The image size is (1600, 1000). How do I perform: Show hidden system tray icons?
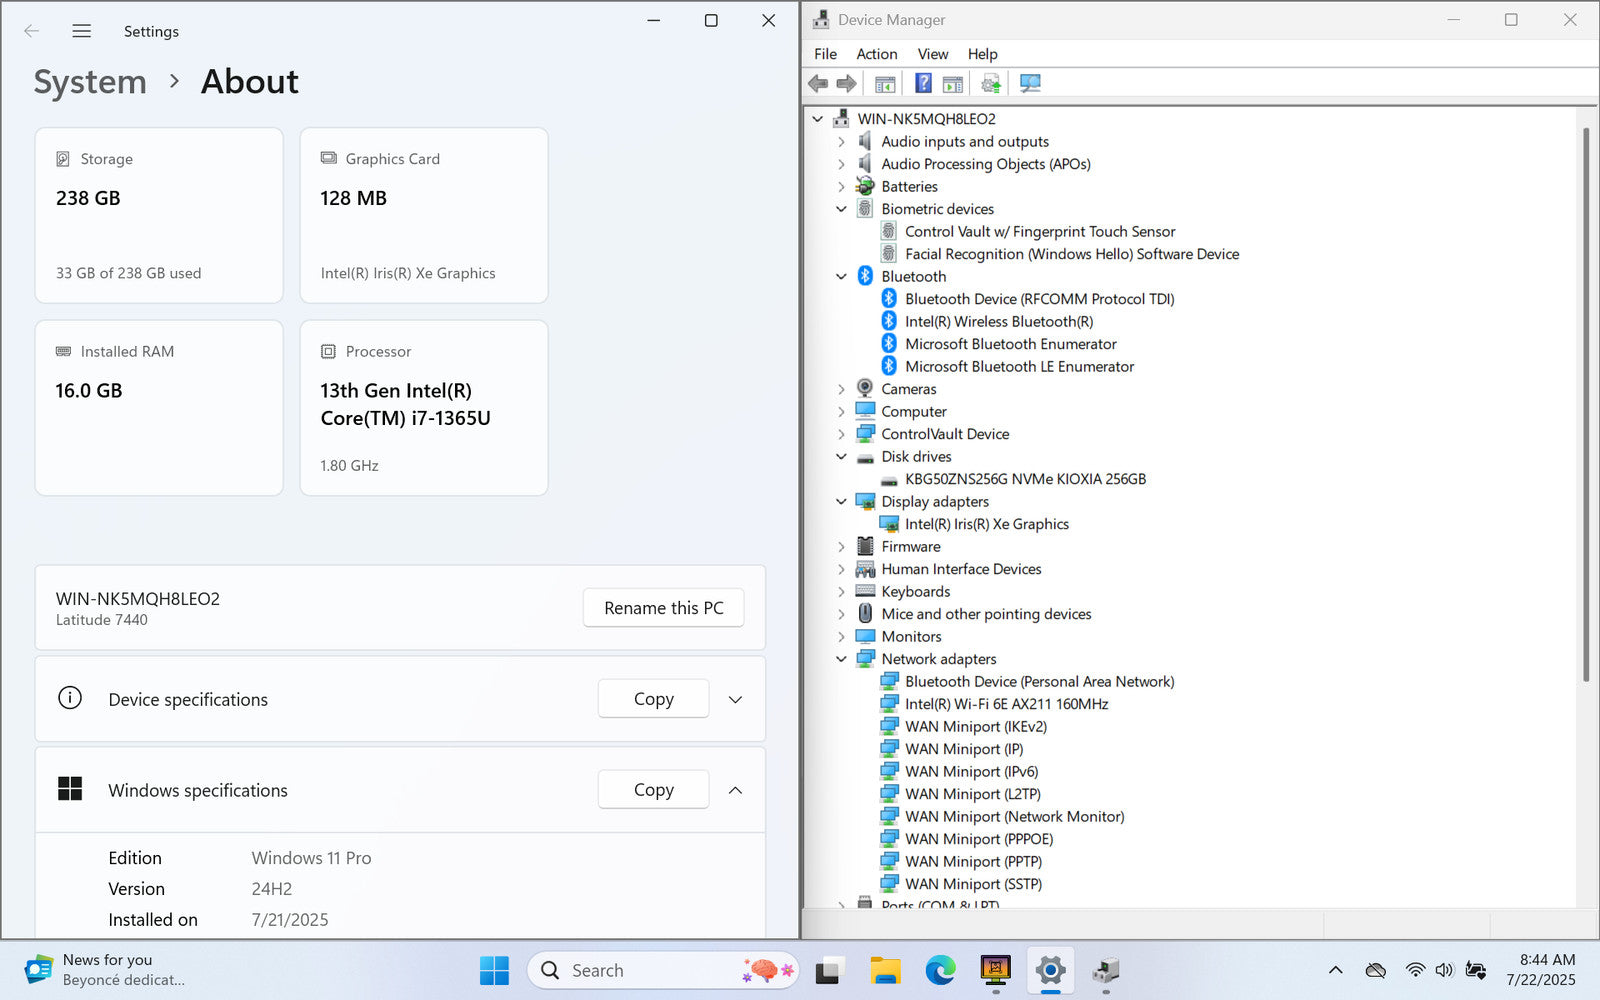tap(1335, 970)
